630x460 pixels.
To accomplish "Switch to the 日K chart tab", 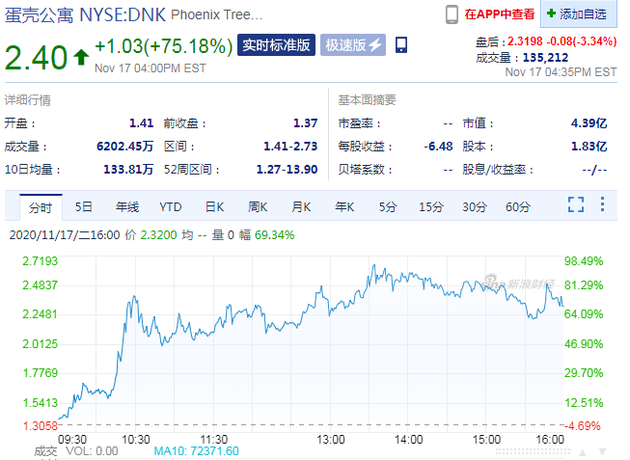I will [x=214, y=207].
